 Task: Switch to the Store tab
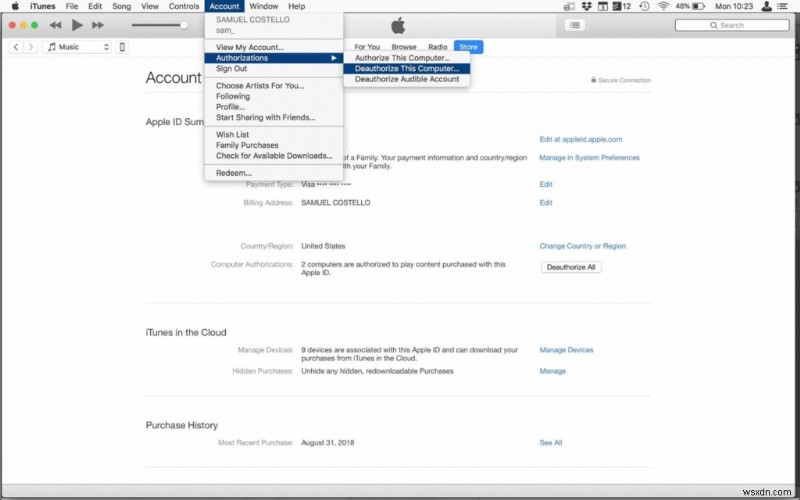pyautogui.click(x=468, y=47)
